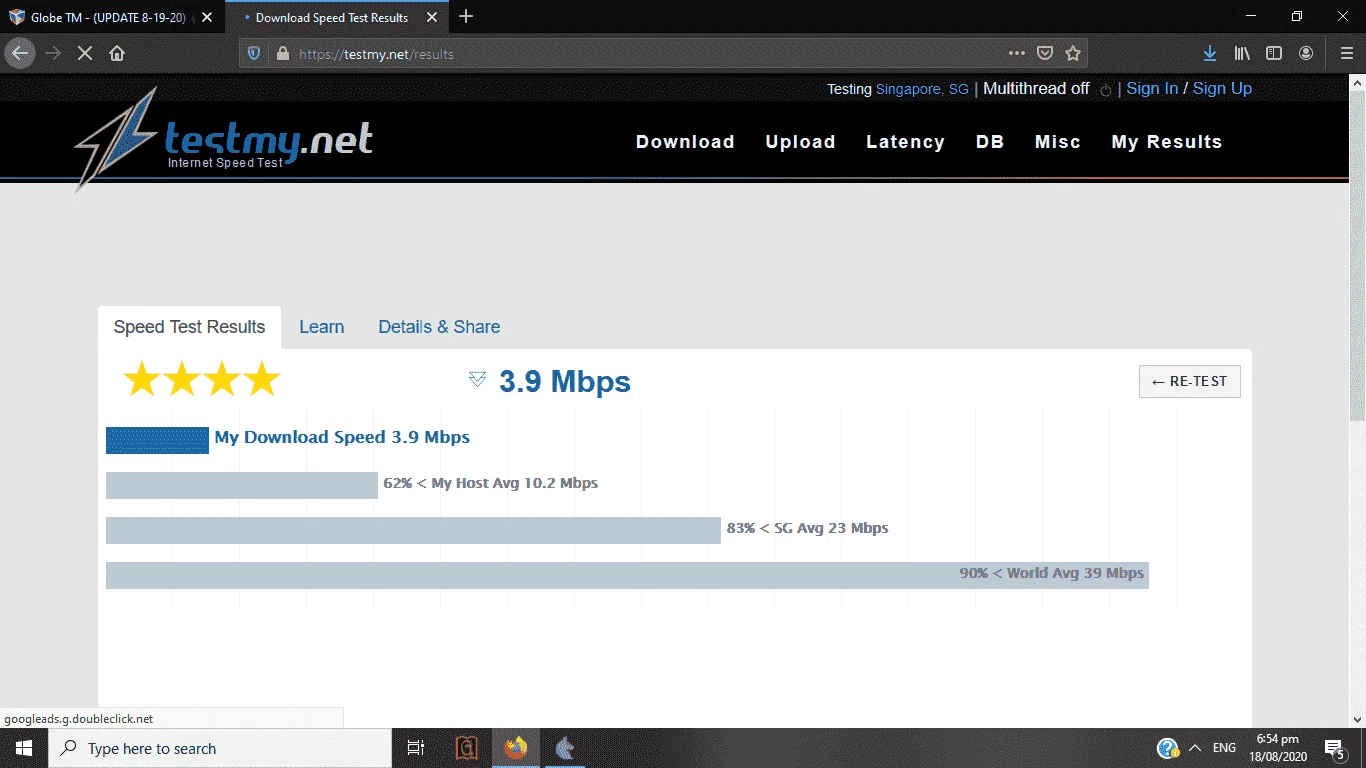Open a new browser tab
1366x768 pixels.
click(466, 17)
